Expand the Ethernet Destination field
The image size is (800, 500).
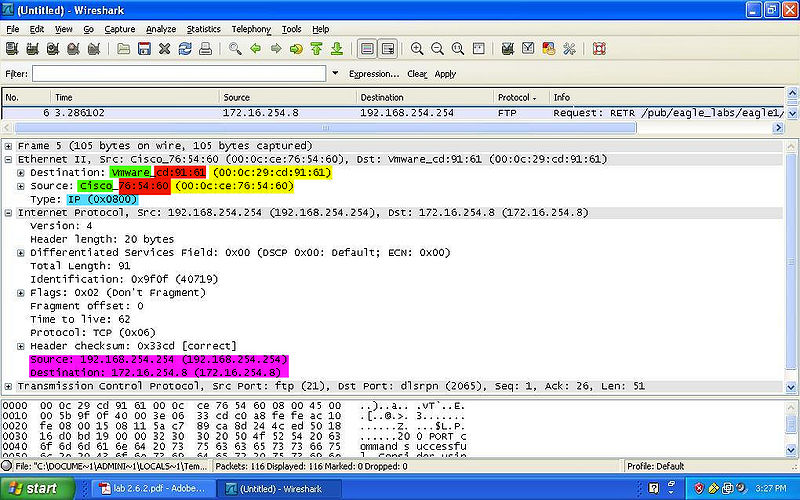pyautogui.click(x=21, y=172)
